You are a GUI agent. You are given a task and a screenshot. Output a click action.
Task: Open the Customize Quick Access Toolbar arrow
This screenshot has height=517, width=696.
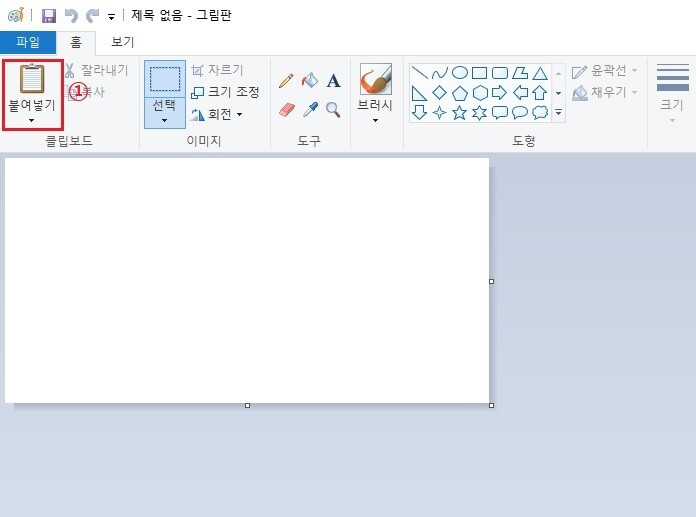coord(111,17)
